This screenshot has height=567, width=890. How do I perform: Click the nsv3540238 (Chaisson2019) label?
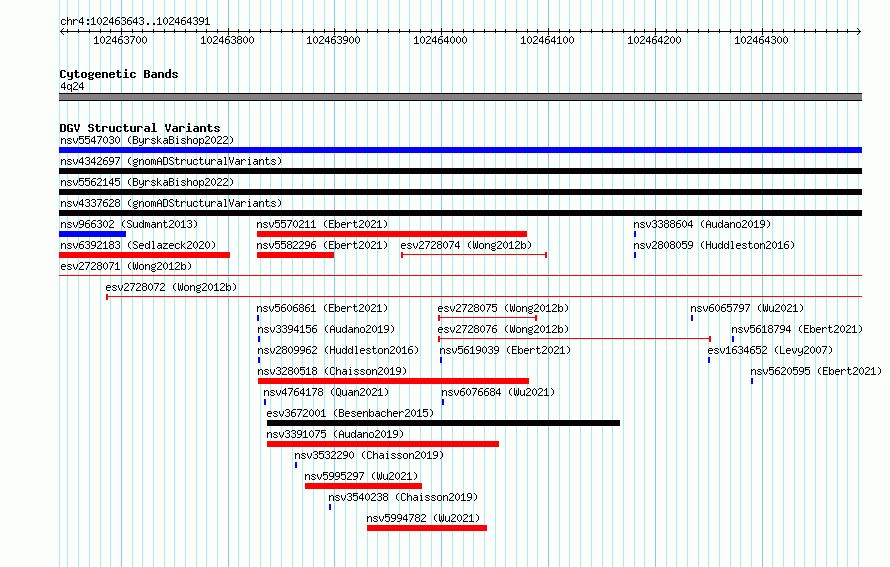click(403, 497)
